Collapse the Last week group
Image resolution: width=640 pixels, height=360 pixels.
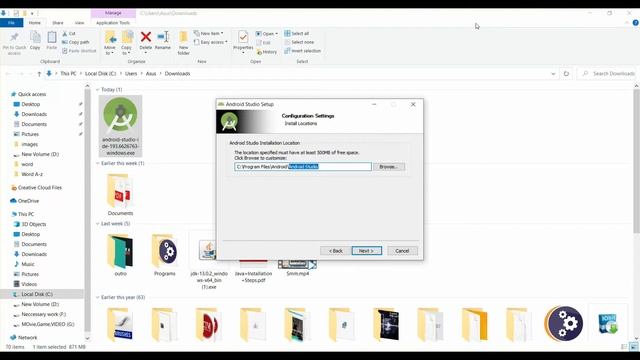98,224
